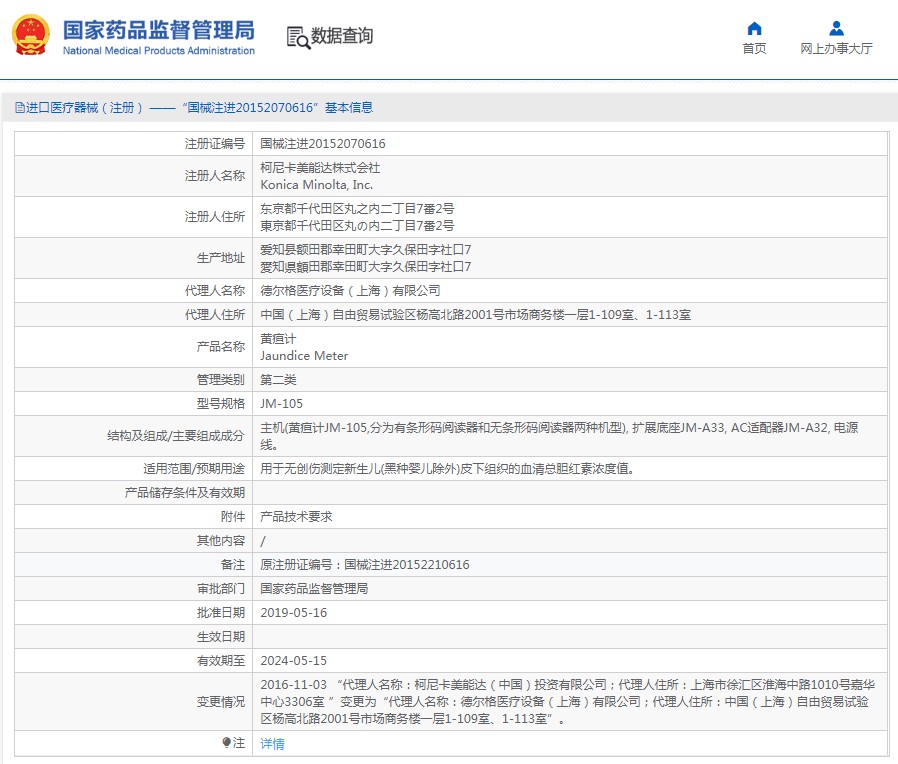Click the 型号规格 row label

pyautogui.click(x=220, y=404)
